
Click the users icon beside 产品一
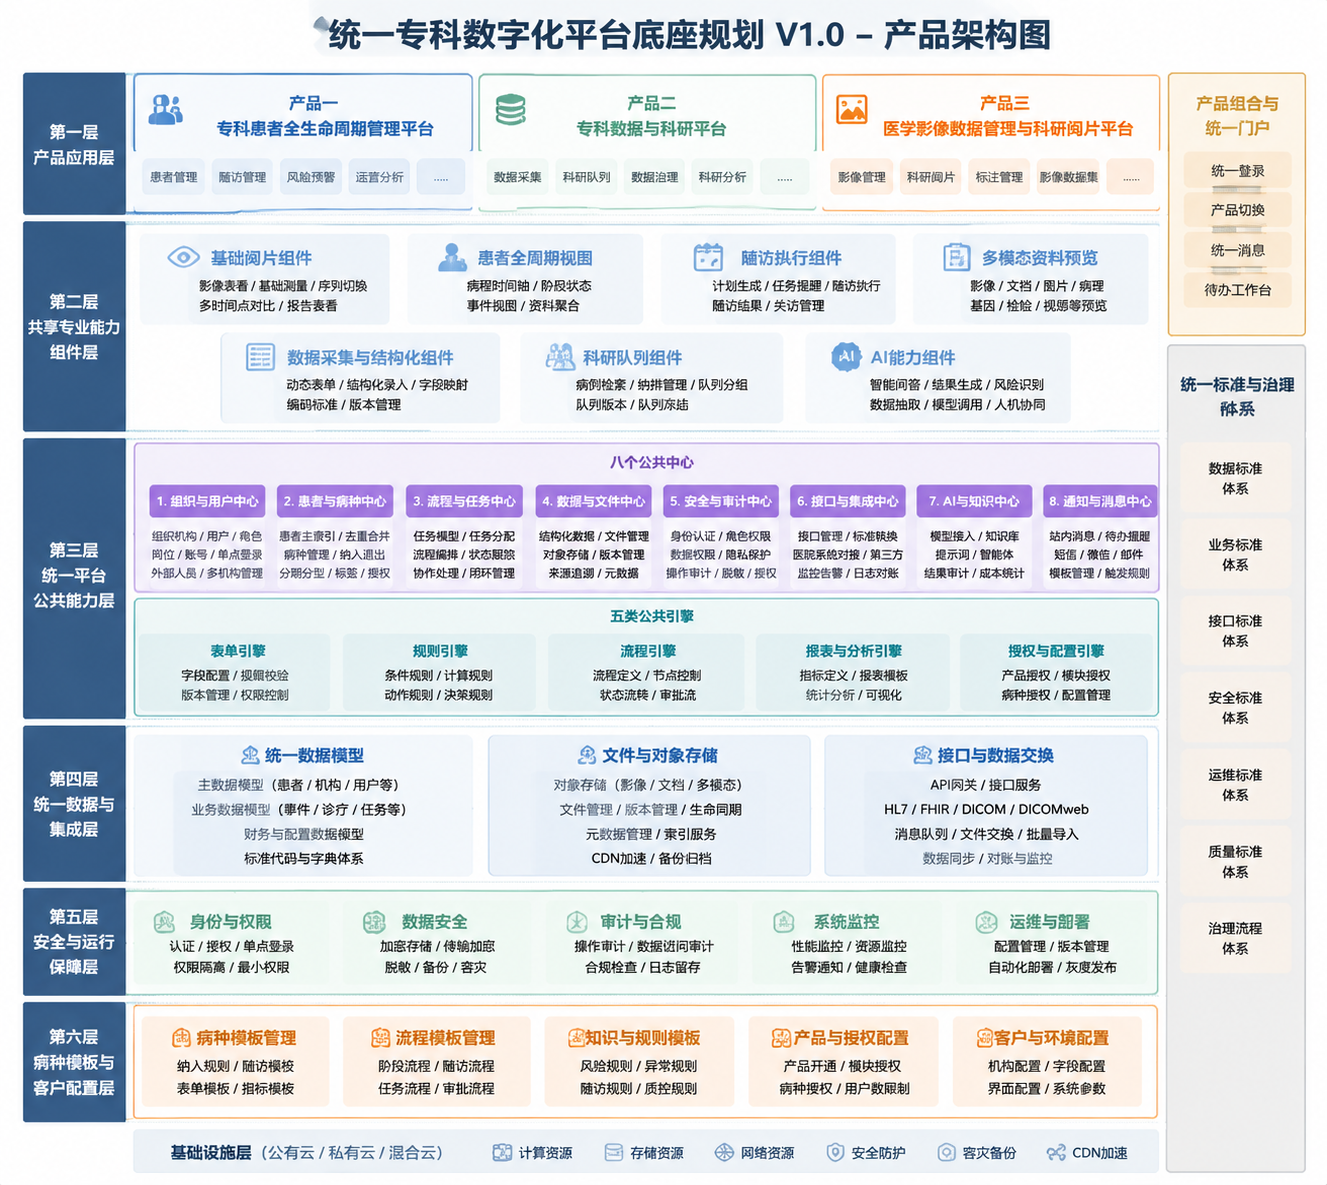click(x=165, y=109)
